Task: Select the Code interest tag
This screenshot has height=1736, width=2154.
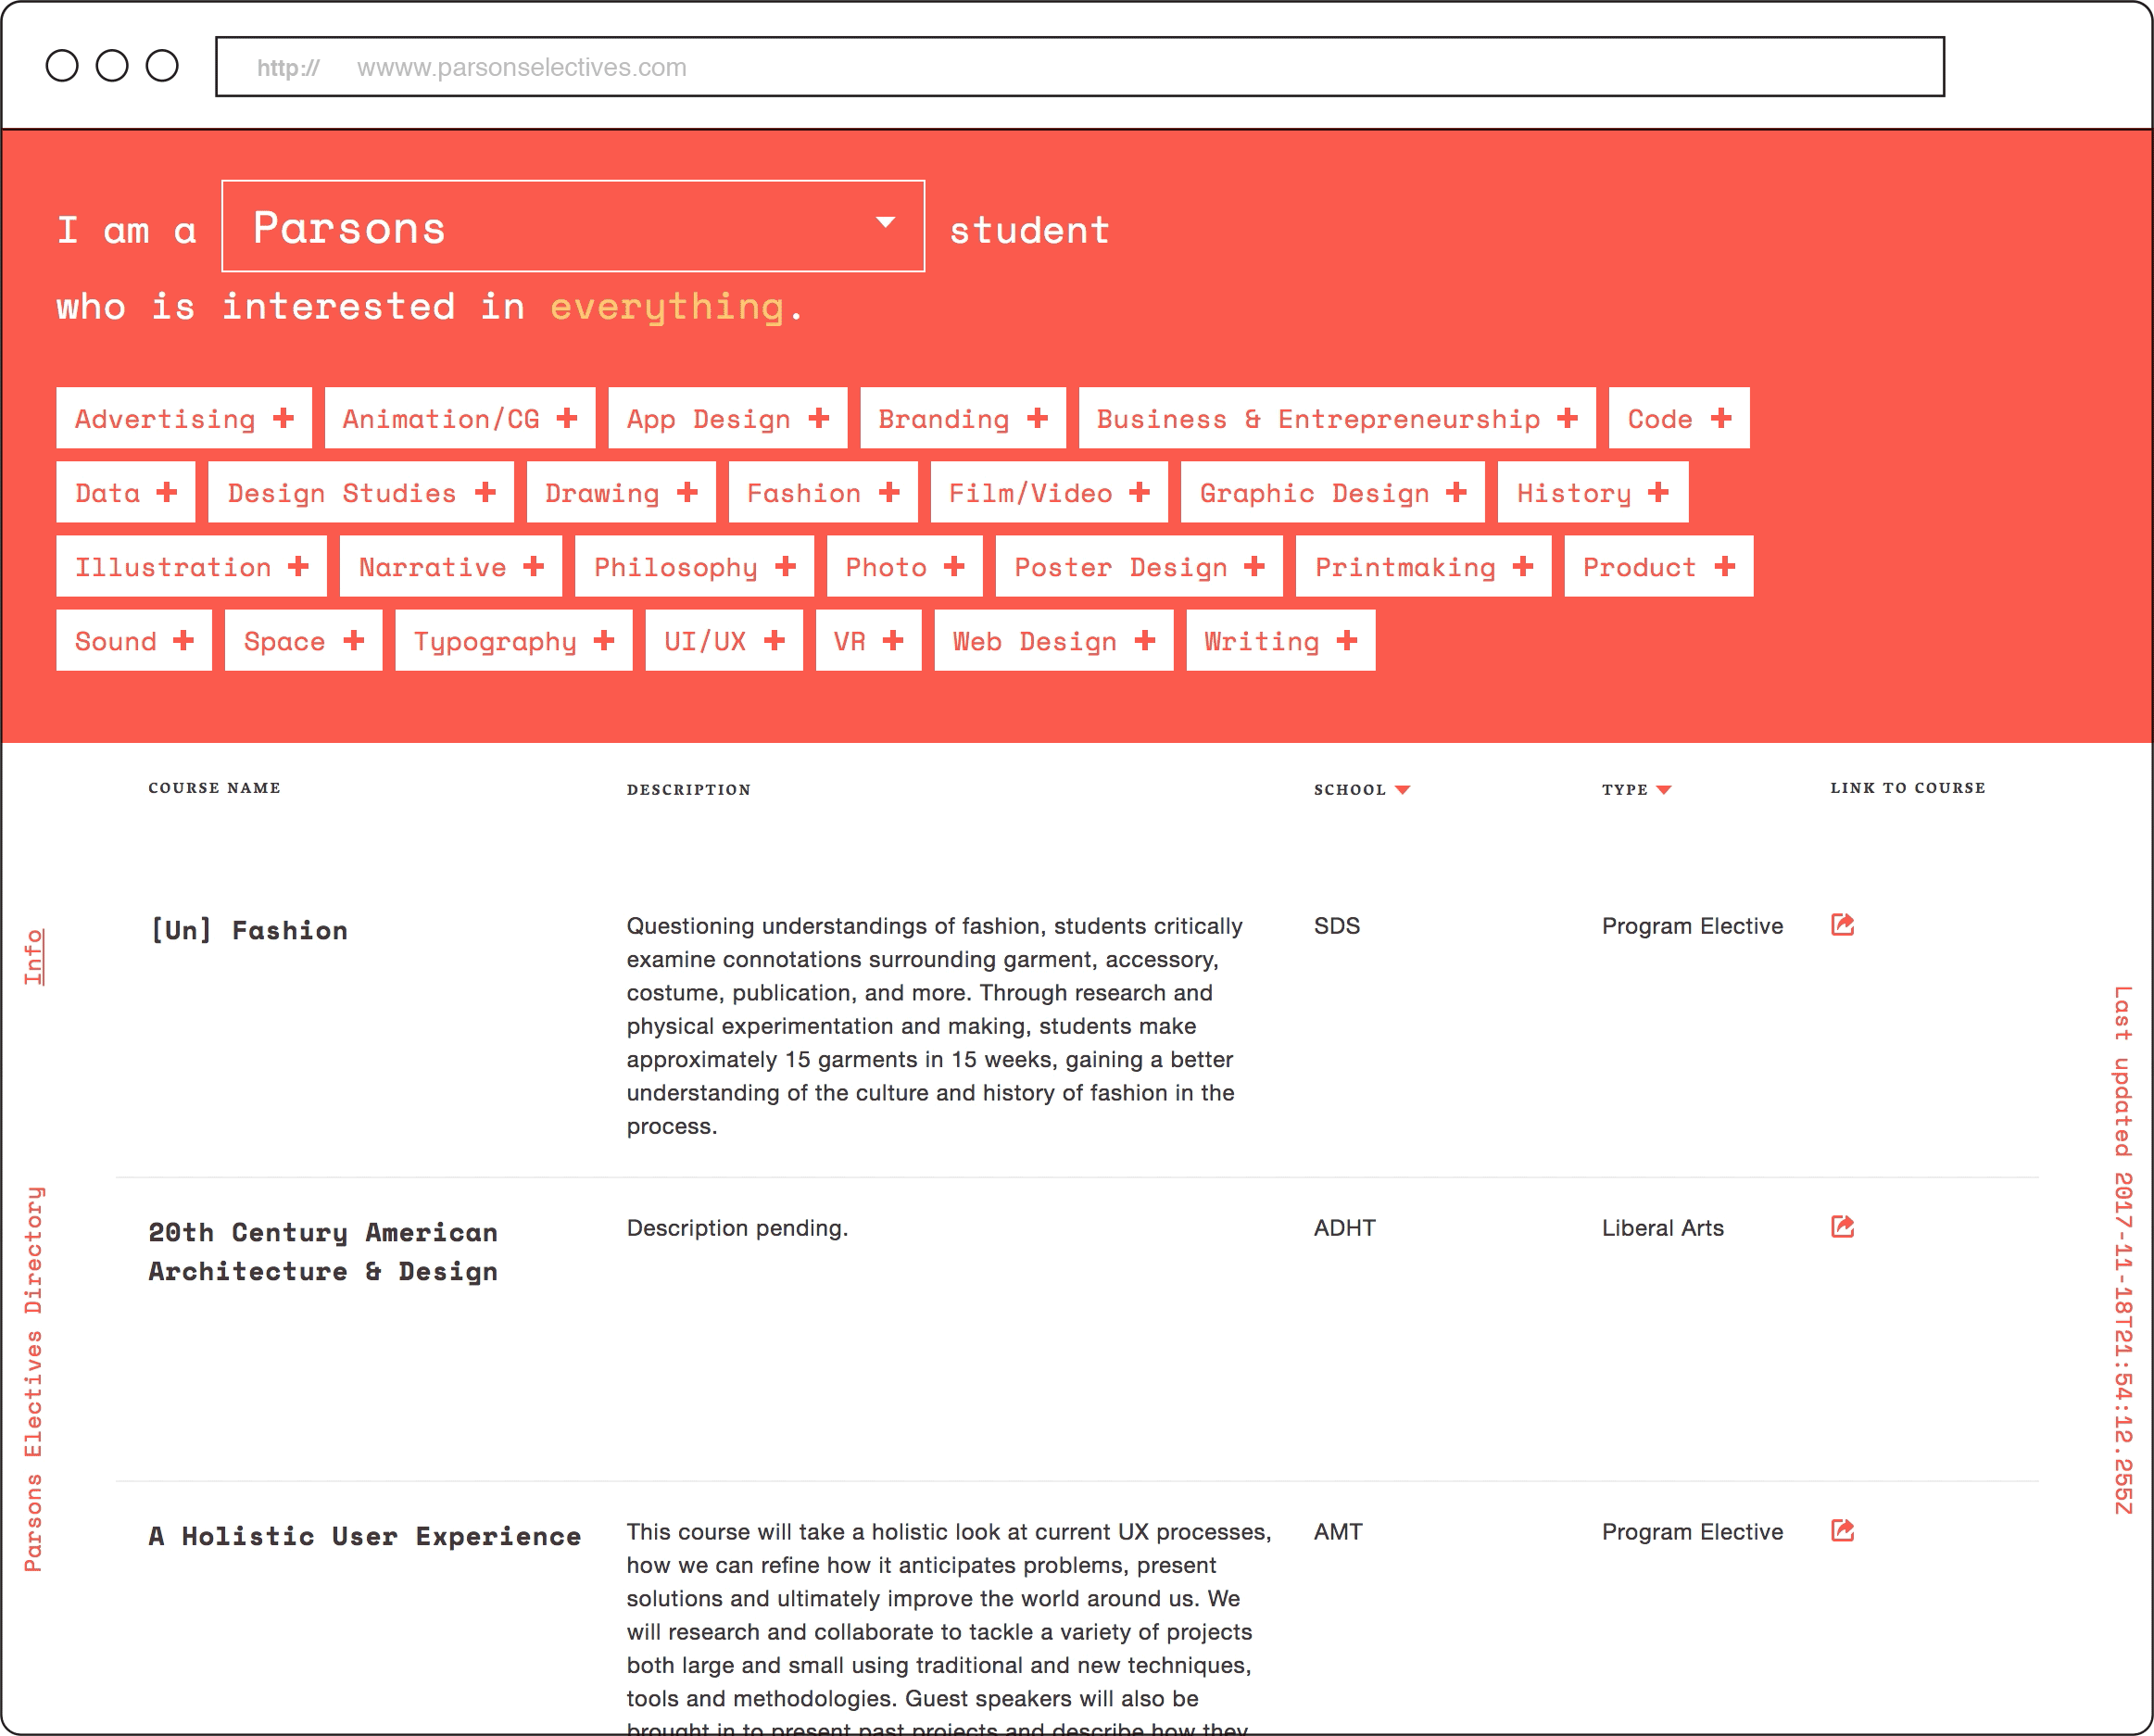Action: [1679, 418]
